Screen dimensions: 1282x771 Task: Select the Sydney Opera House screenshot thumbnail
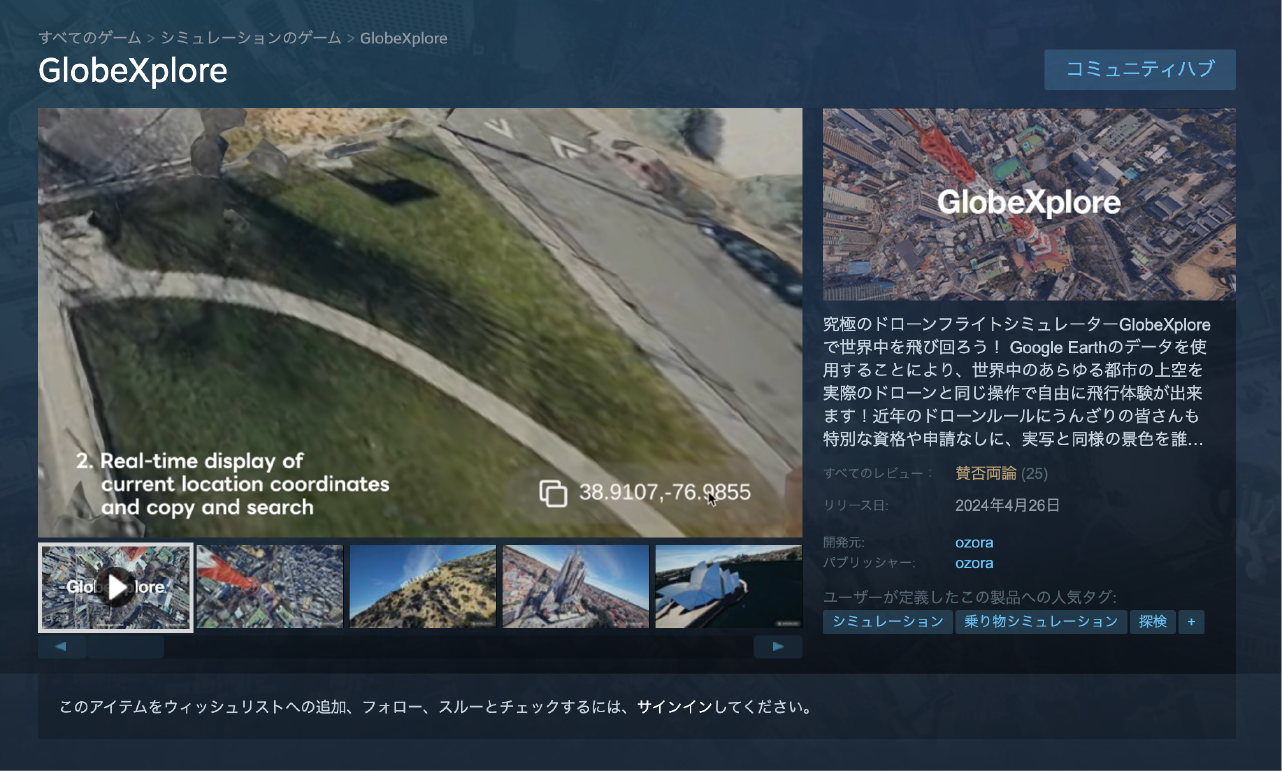[x=729, y=586]
